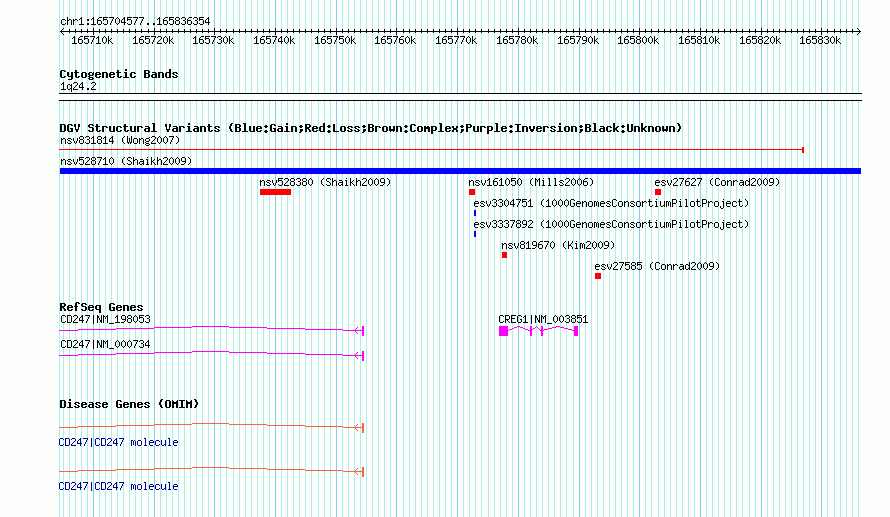Click the chr1:165704577..165836354 coordinate label
The image size is (890, 517).
135,21
